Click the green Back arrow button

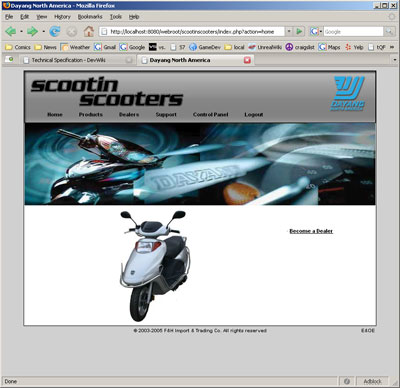point(11,32)
